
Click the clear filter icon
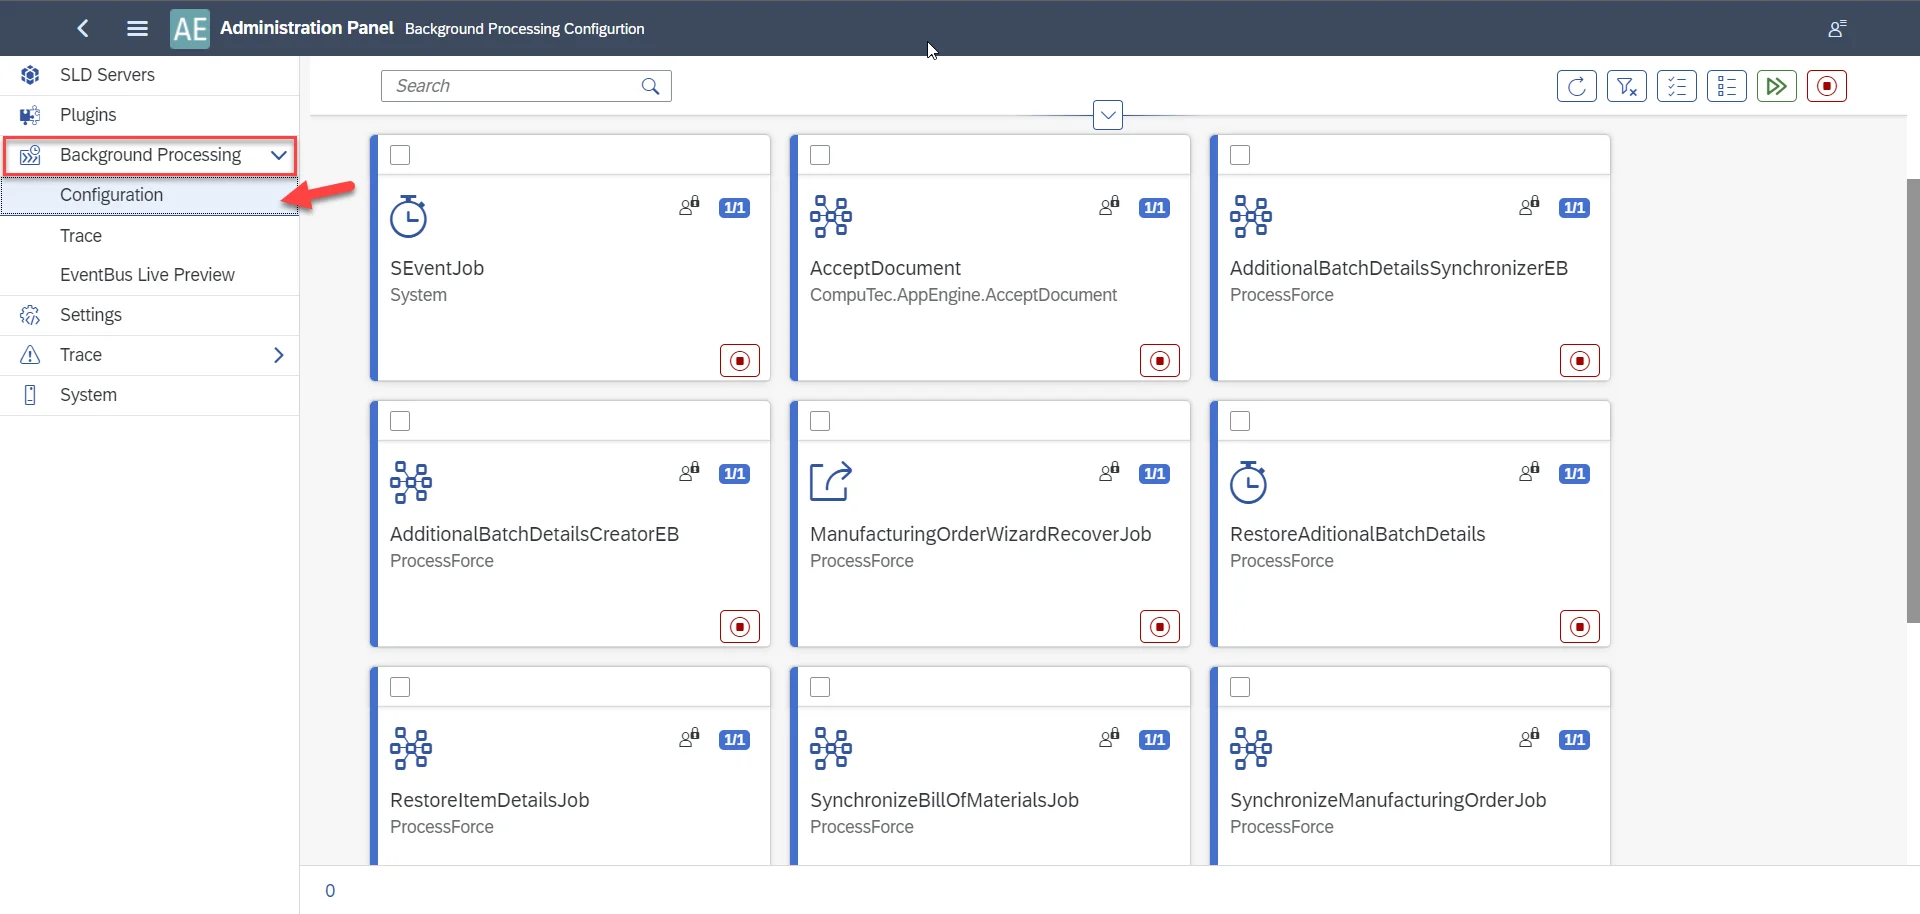tap(1626, 87)
